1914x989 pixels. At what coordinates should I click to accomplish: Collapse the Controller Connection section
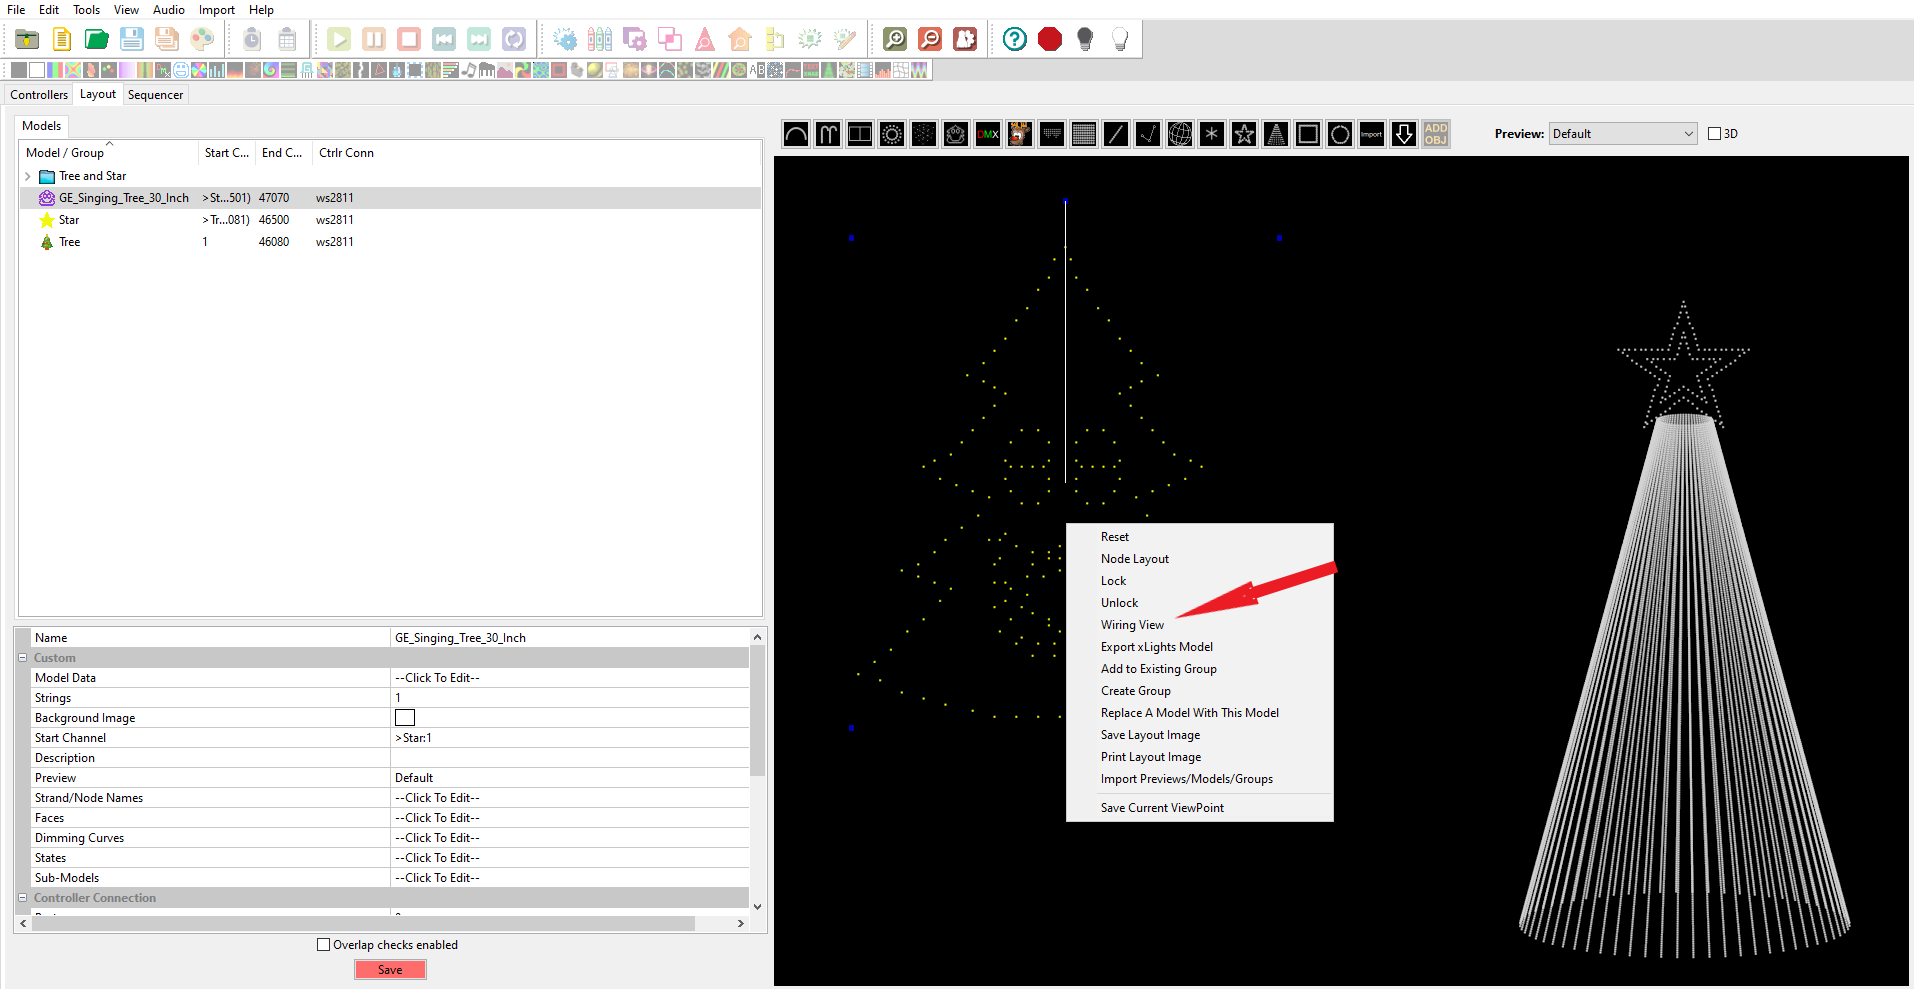tap(22, 898)
